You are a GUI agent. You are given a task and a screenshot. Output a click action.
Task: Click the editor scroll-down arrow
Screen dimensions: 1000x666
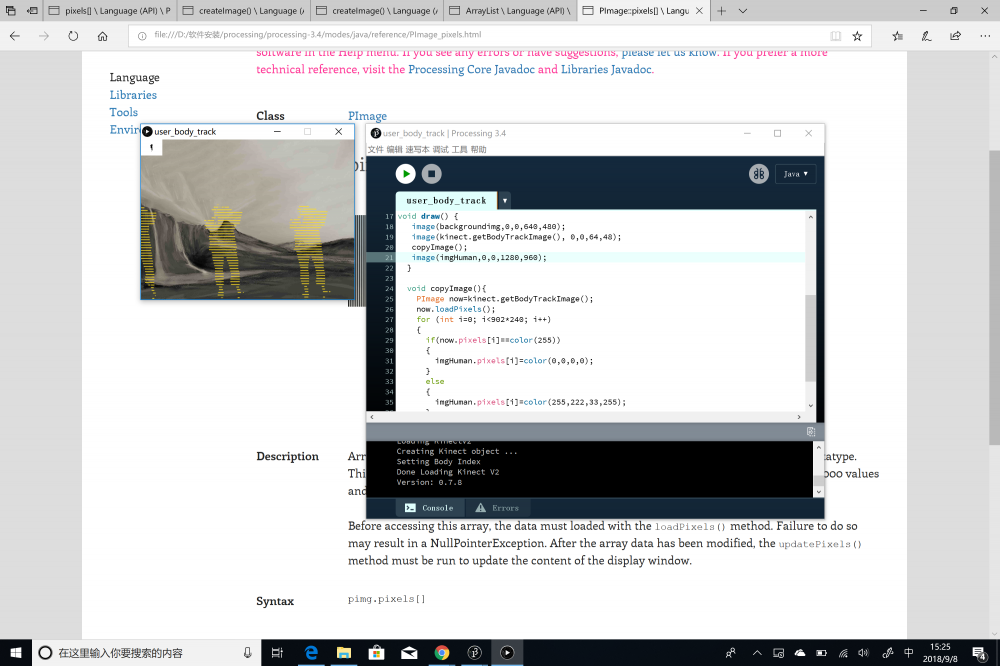(811, 406)
